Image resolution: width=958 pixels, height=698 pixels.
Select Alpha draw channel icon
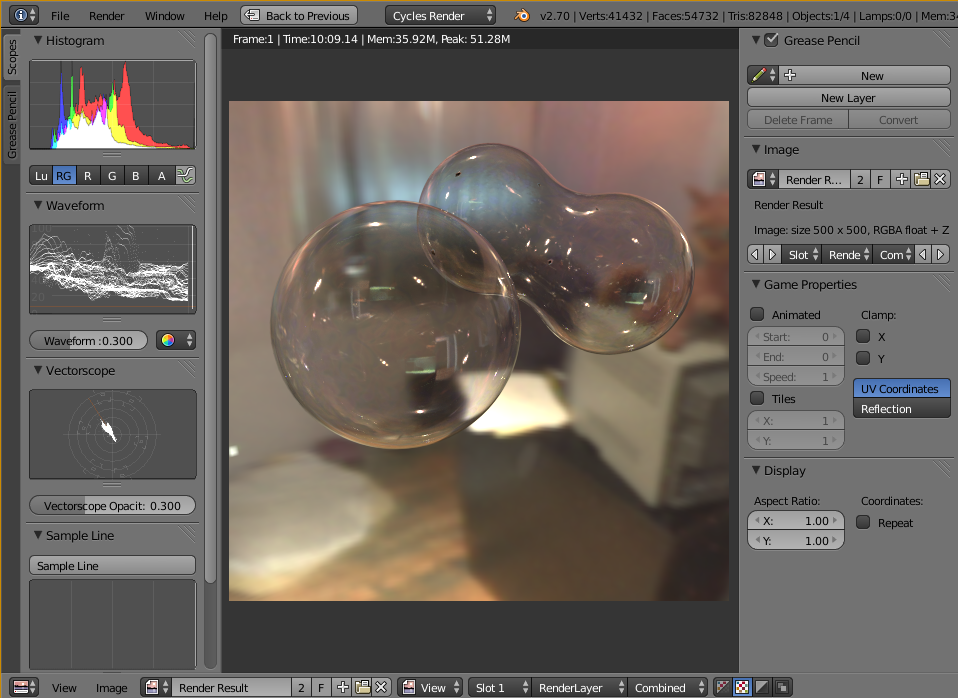(762, 687)
